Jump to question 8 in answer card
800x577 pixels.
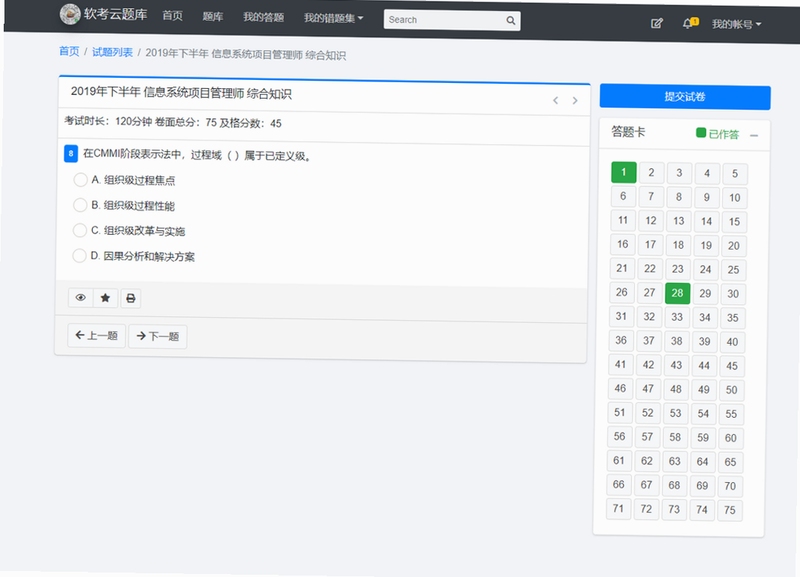coord(679,197)
